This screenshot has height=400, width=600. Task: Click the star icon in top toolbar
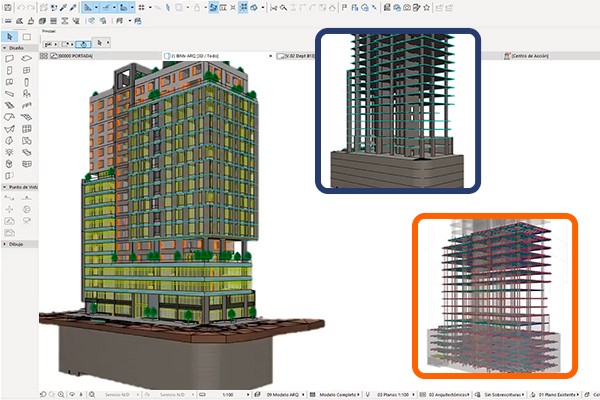tap(426, 7)
